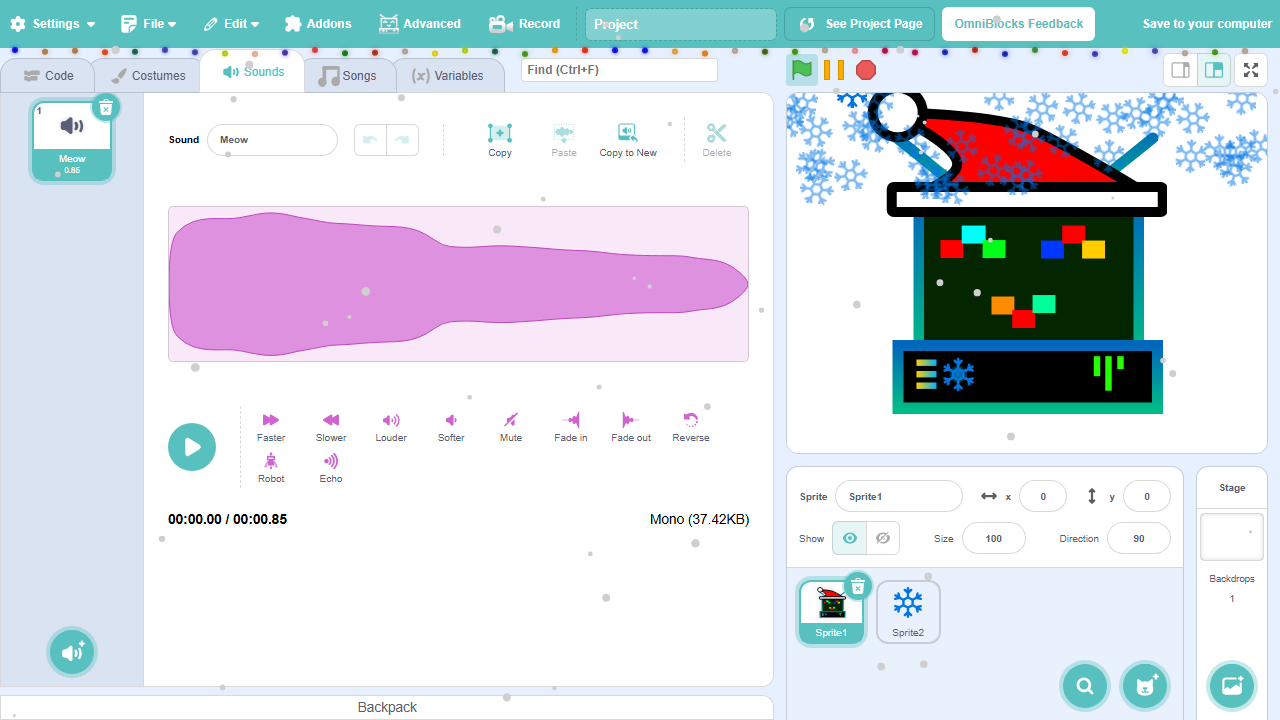This screenshot has height=720, width=1280.
Task: Switch to large stage layout
Action: pyautogui.click(x=1214, y=70)
